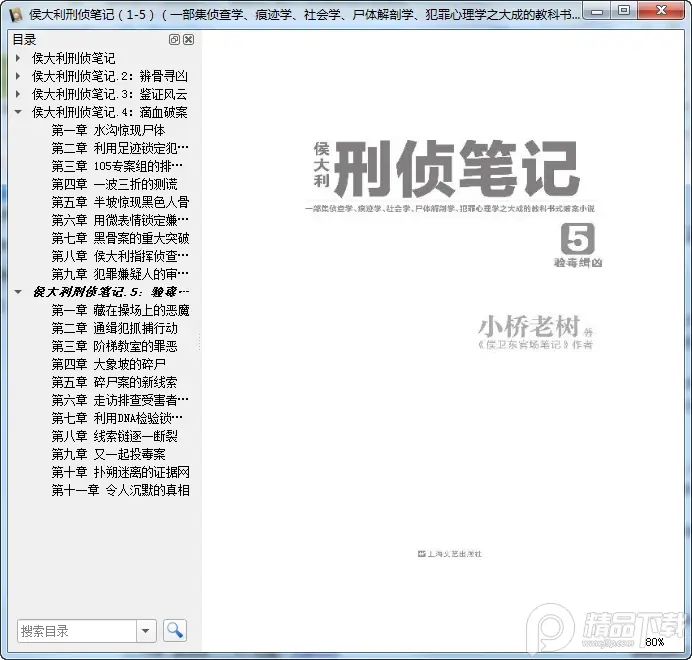Click the 搜索目录 search input field

coord(77,630)
